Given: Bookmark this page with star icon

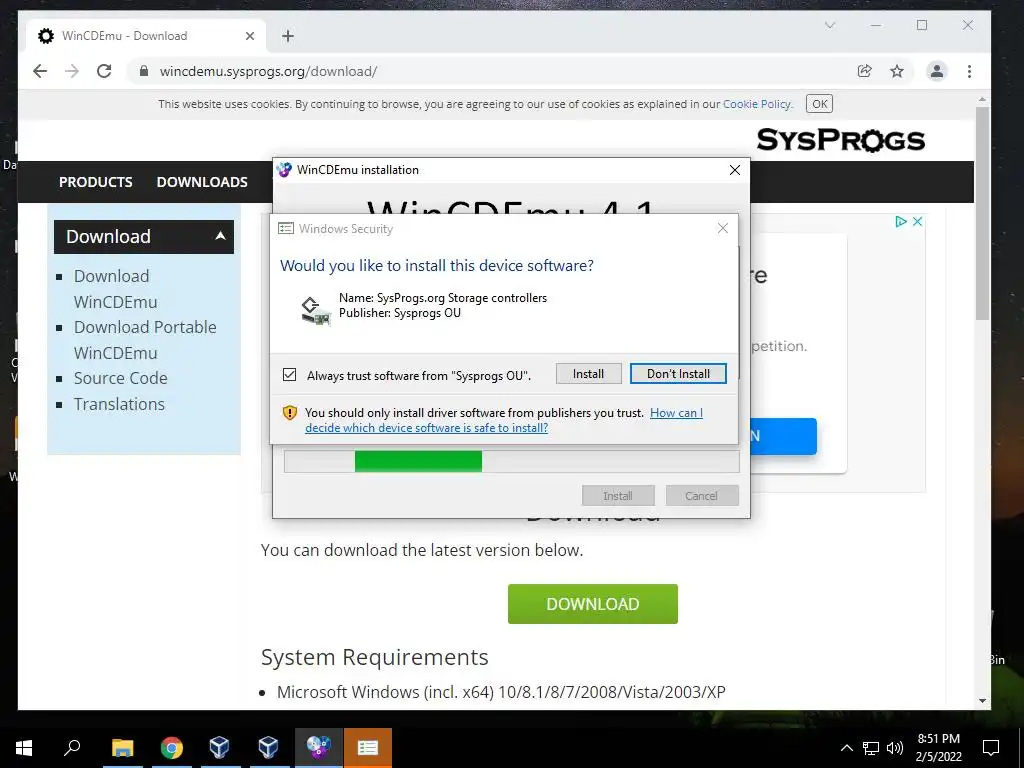Looking at the screenshot, I should [x=897, y=71].
